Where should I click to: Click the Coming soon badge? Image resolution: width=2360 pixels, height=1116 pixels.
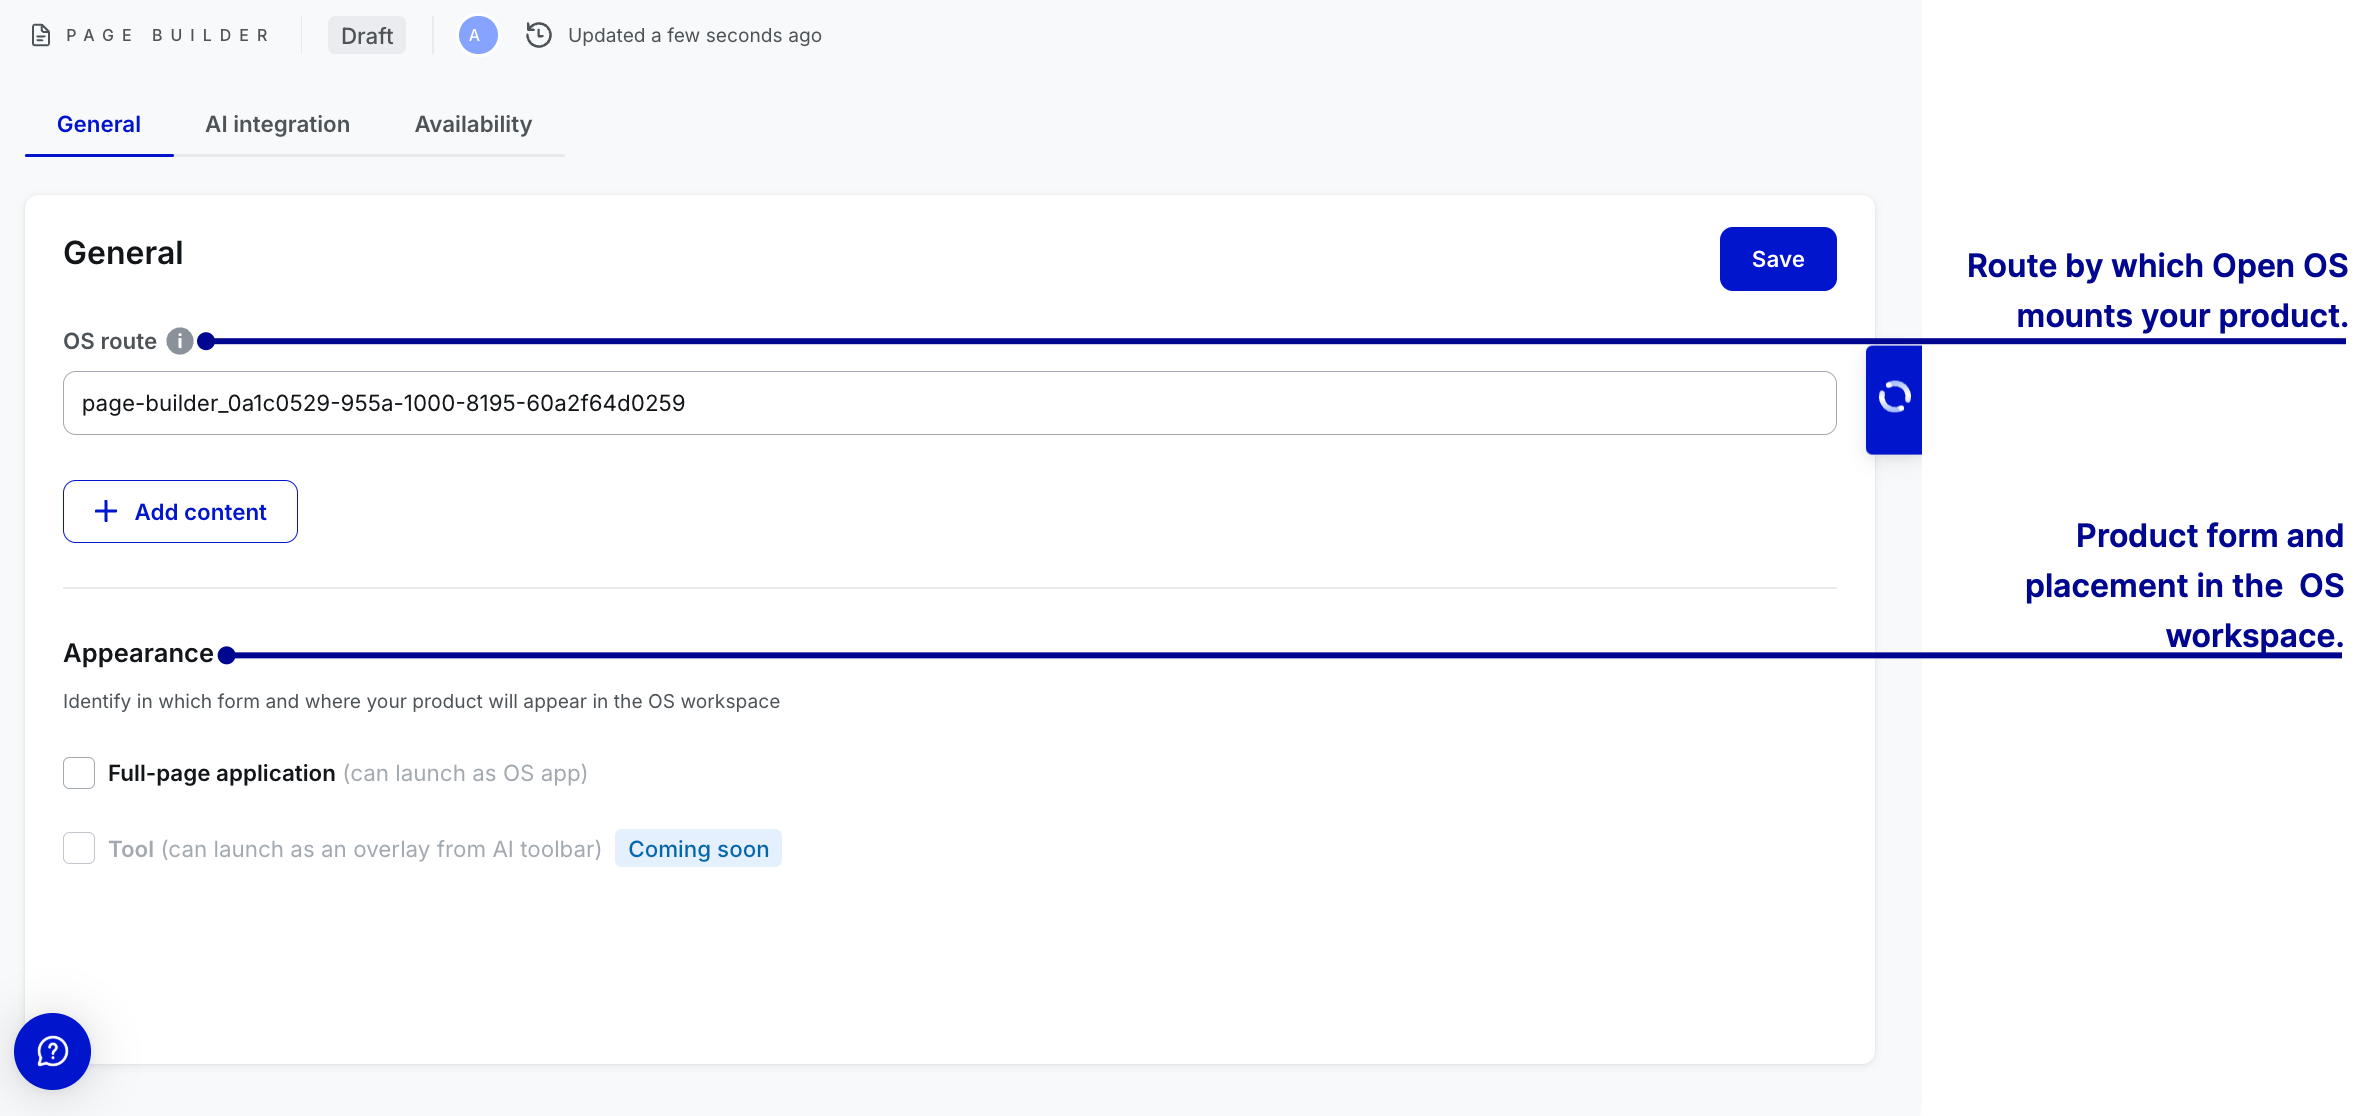698,849
